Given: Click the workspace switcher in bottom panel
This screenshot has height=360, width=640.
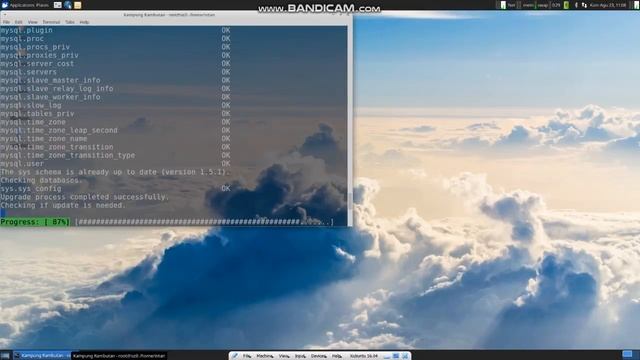Looking at the screenshot, I should [x=627, y=354].
